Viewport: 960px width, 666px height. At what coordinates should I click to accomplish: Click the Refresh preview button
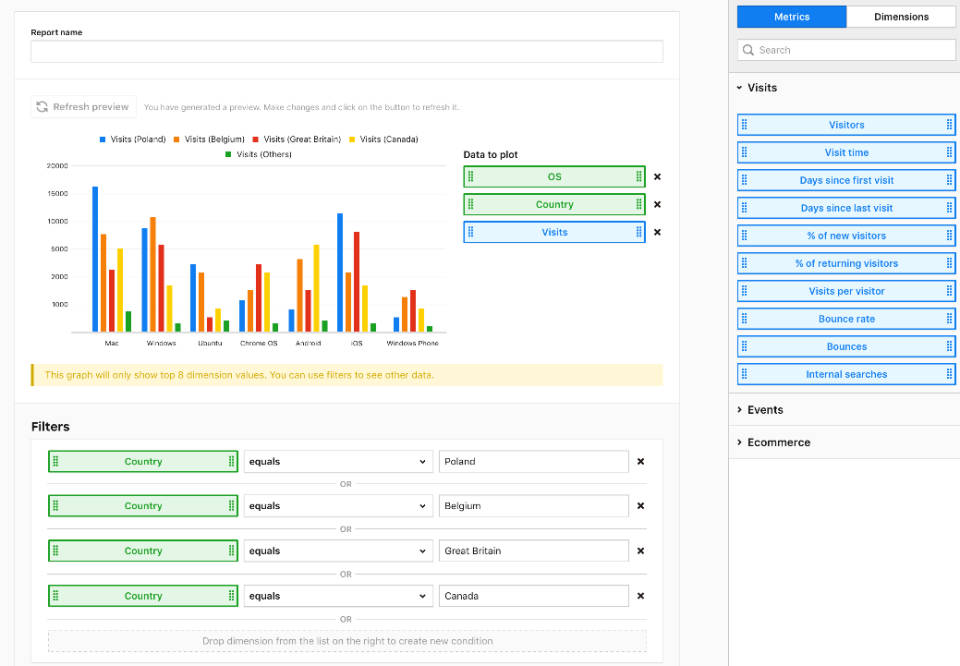(83, 106)
